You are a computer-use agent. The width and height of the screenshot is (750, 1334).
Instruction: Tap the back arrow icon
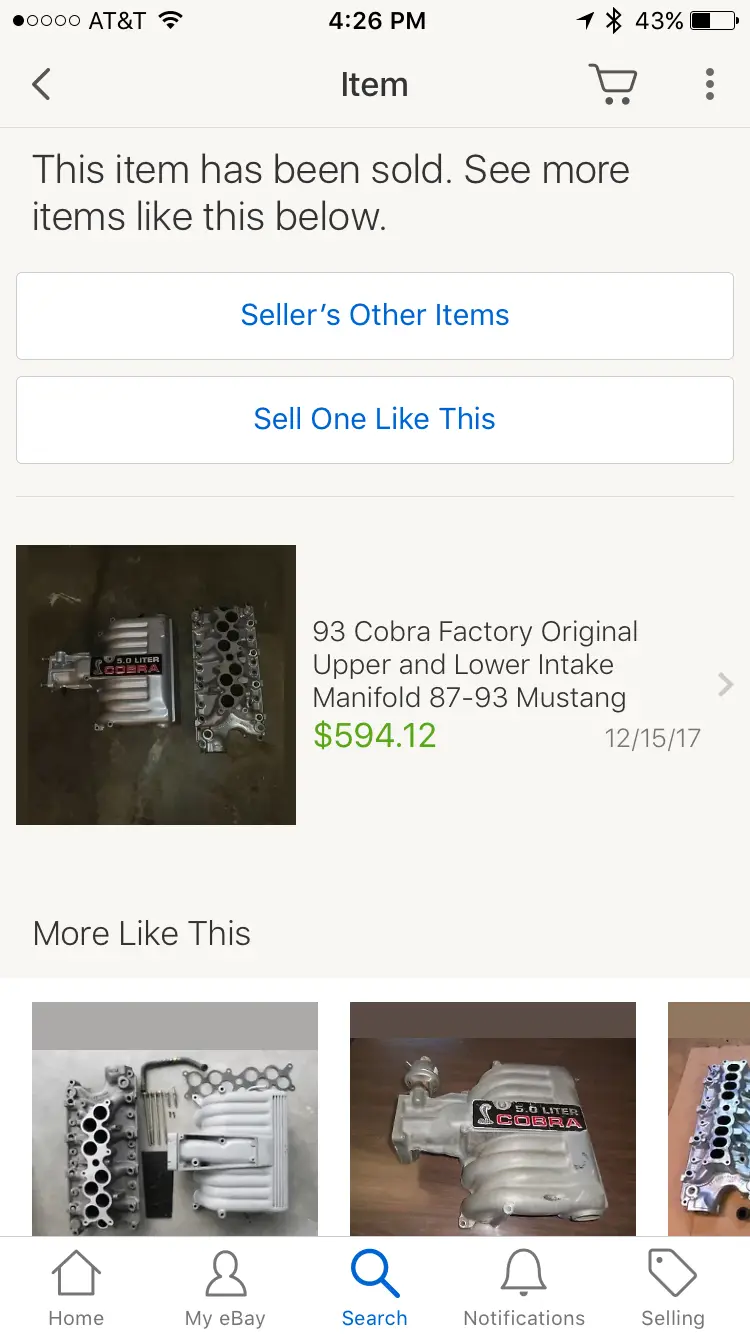41,84
